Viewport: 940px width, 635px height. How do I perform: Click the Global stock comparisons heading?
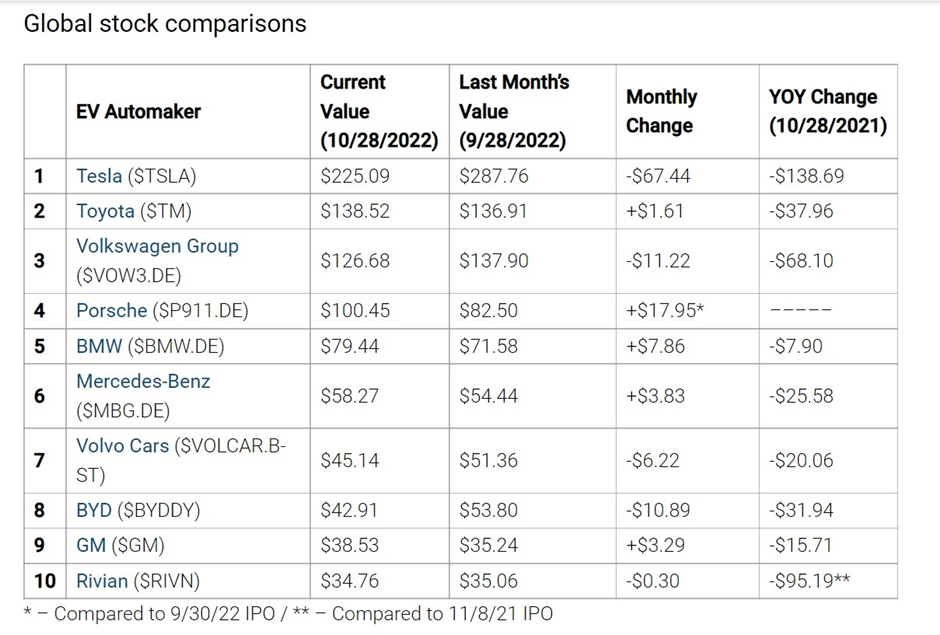(x=165, y=24)
